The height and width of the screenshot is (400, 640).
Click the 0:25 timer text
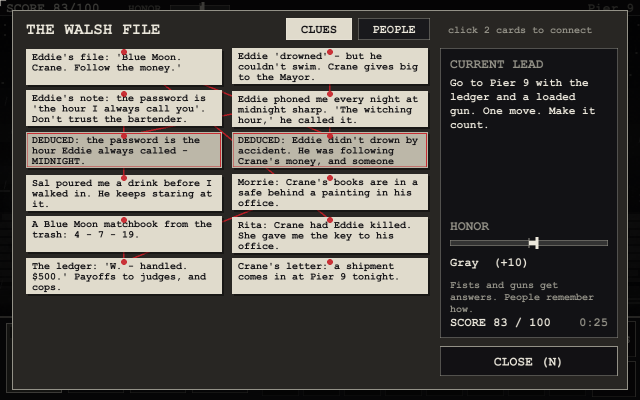point(593,322)
